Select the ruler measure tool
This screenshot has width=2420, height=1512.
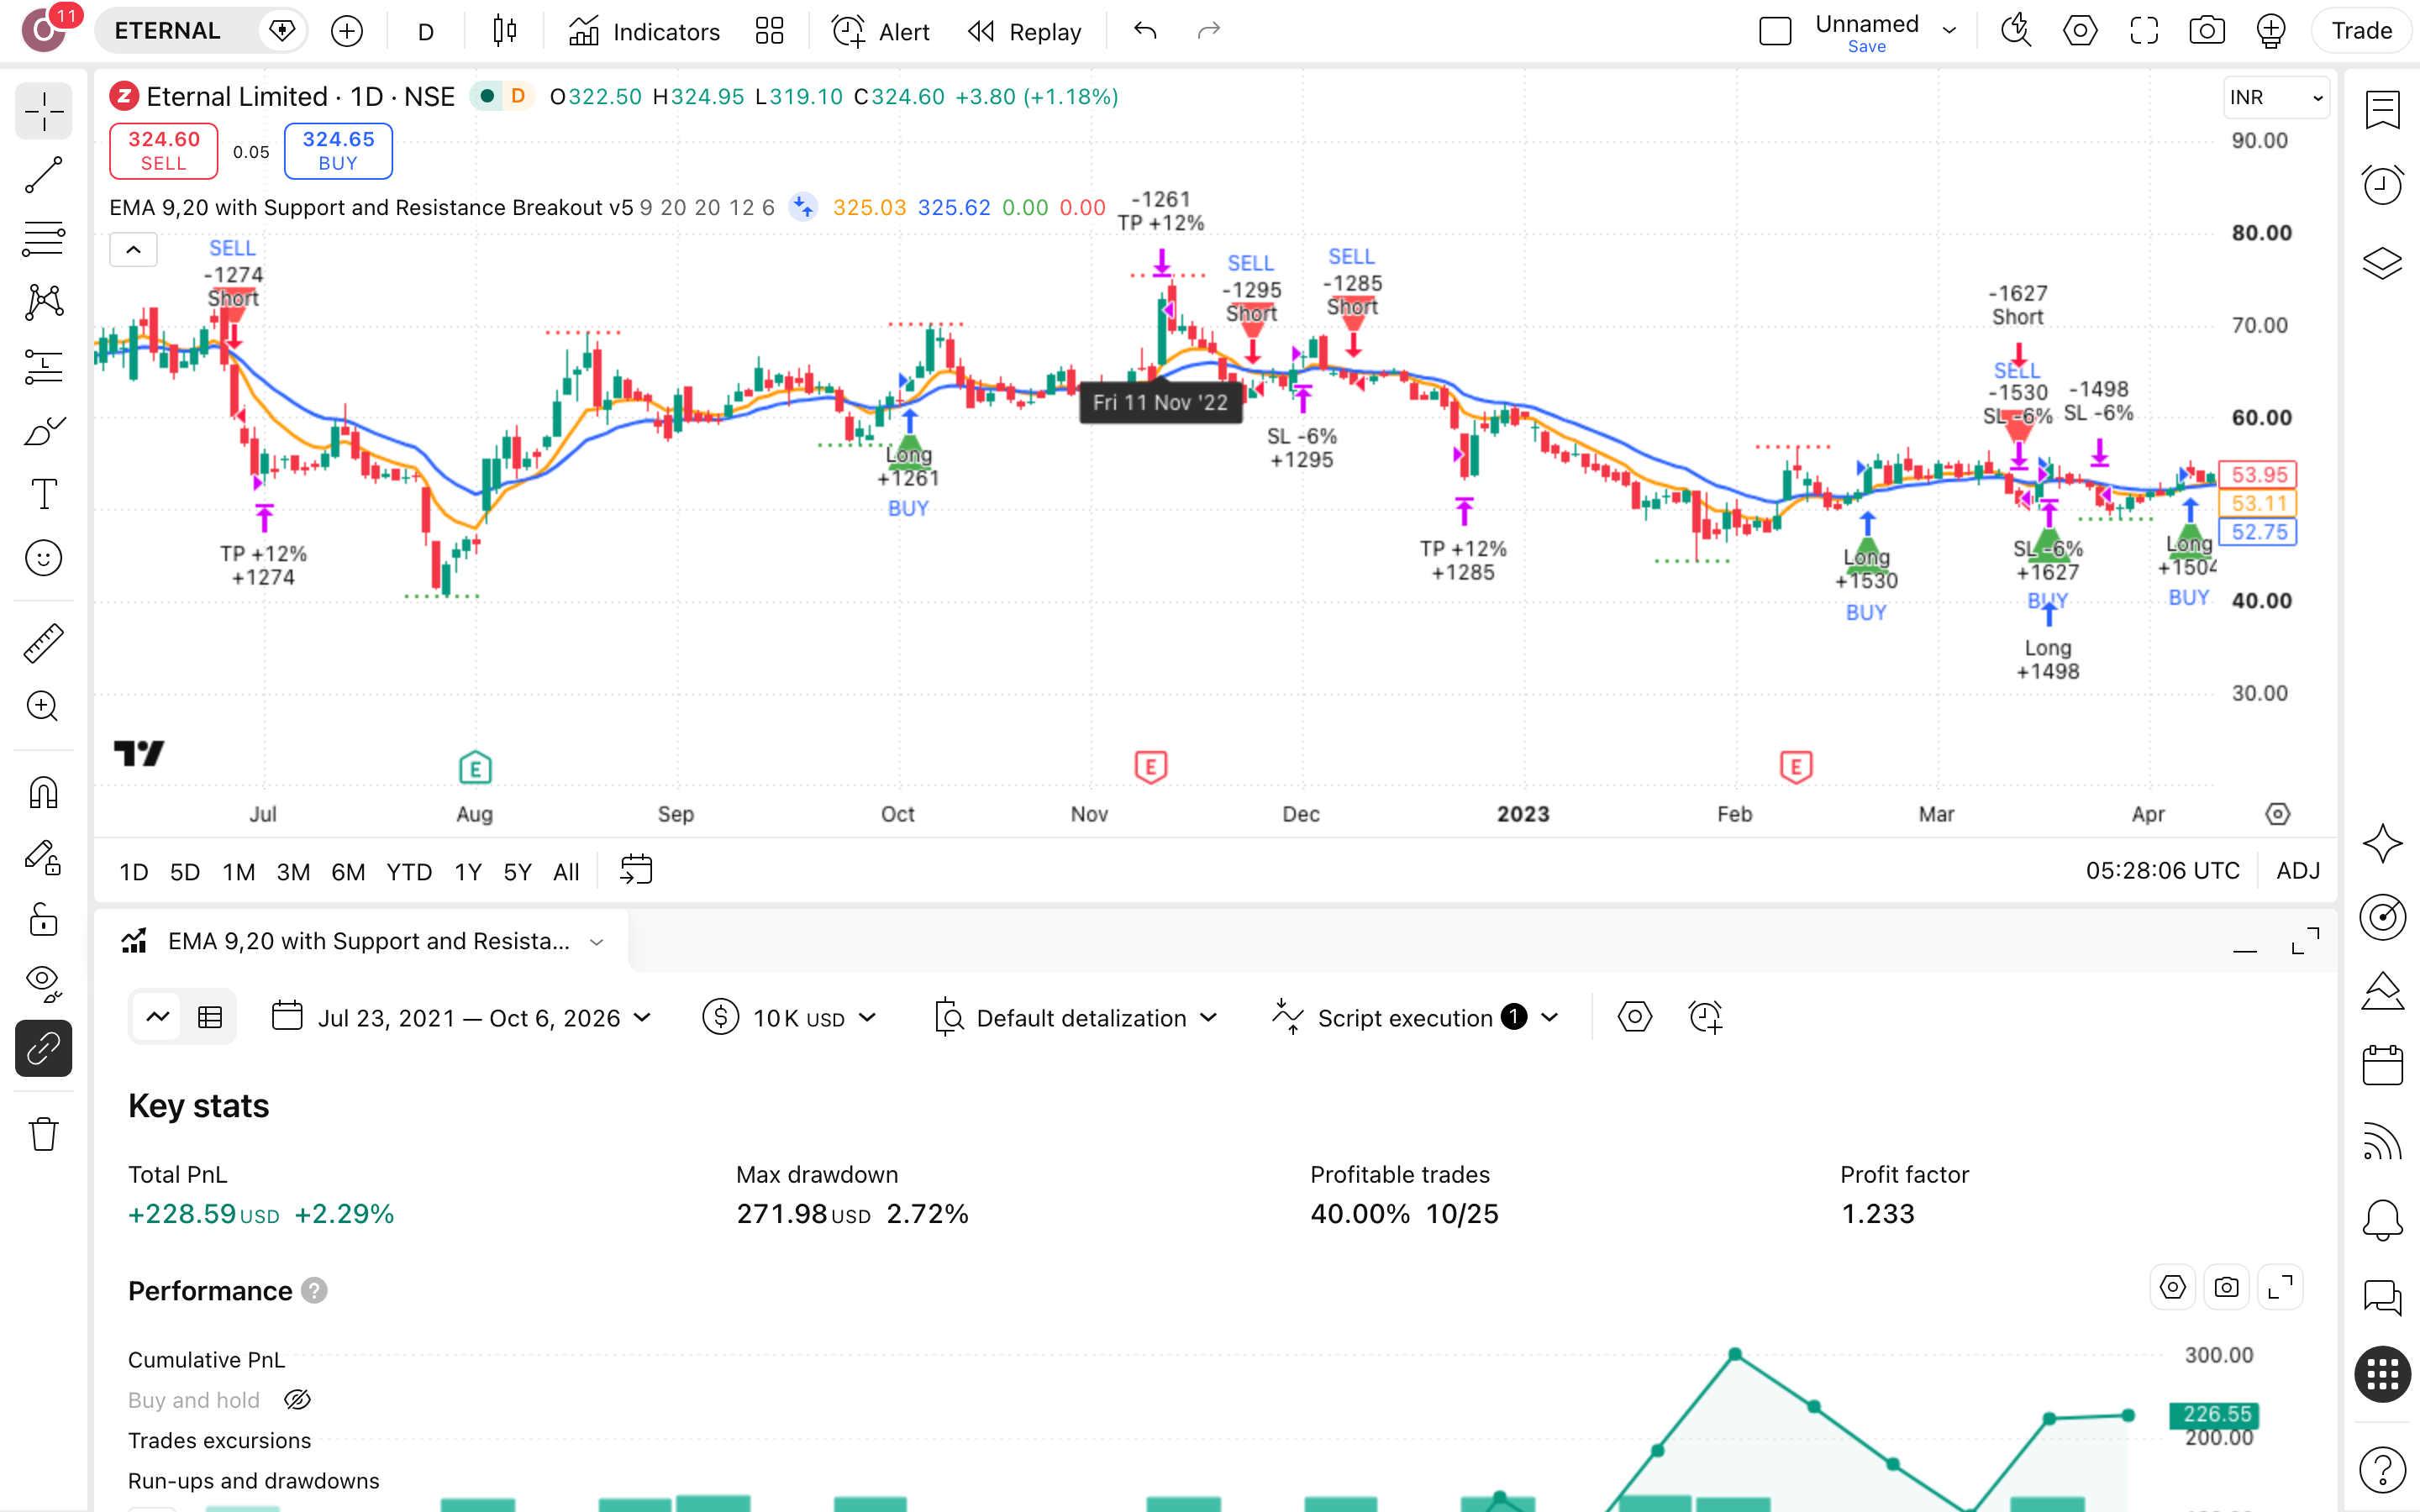pos(44,643)
